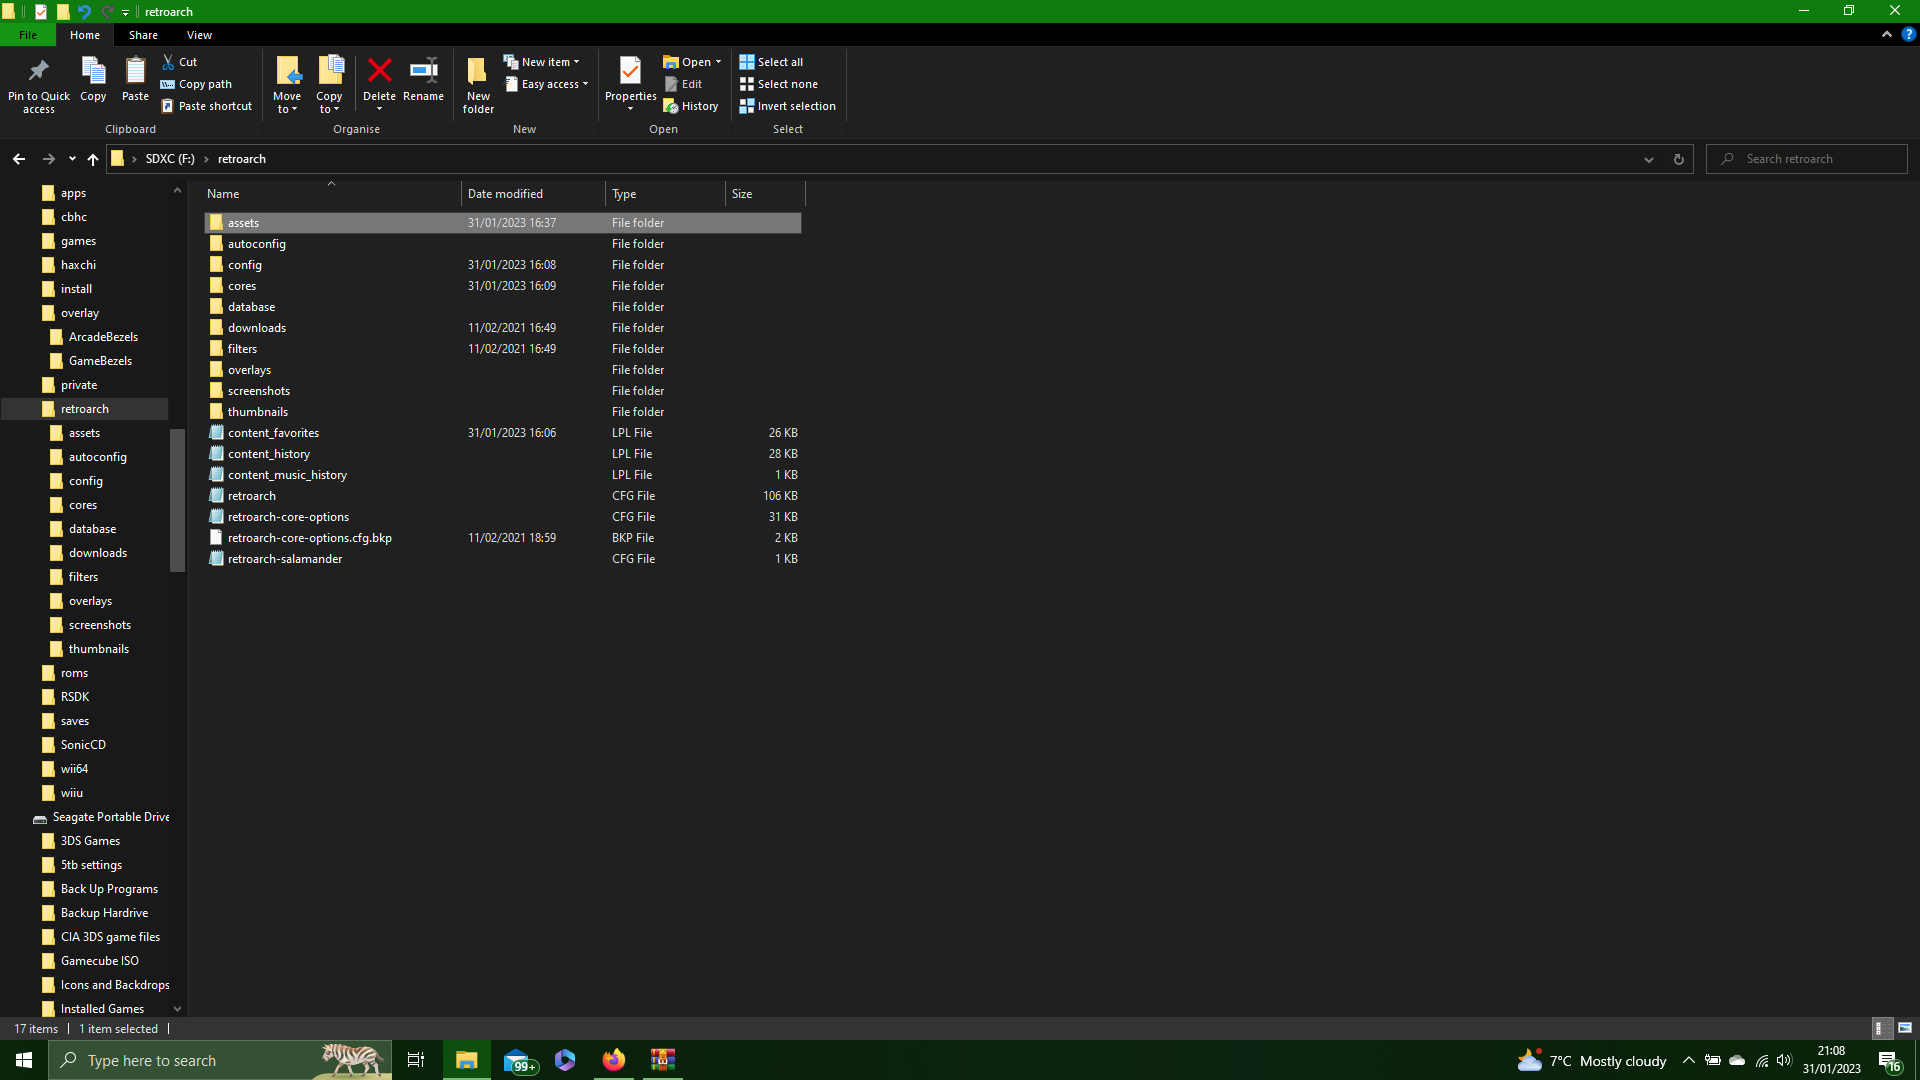Screen dimensions: 1920x1080
Task: Open Quick Access Toolbar customize dropdown
Action: [126, 12]
